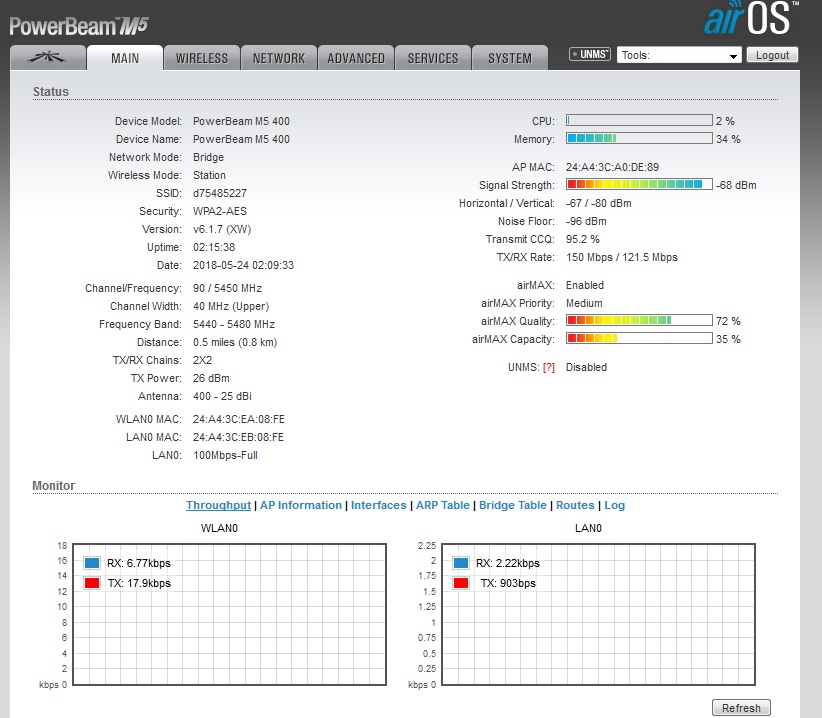Click the PowerBeam M5 logo
This screenshot has height=718, width=822.
coord(79,26)
